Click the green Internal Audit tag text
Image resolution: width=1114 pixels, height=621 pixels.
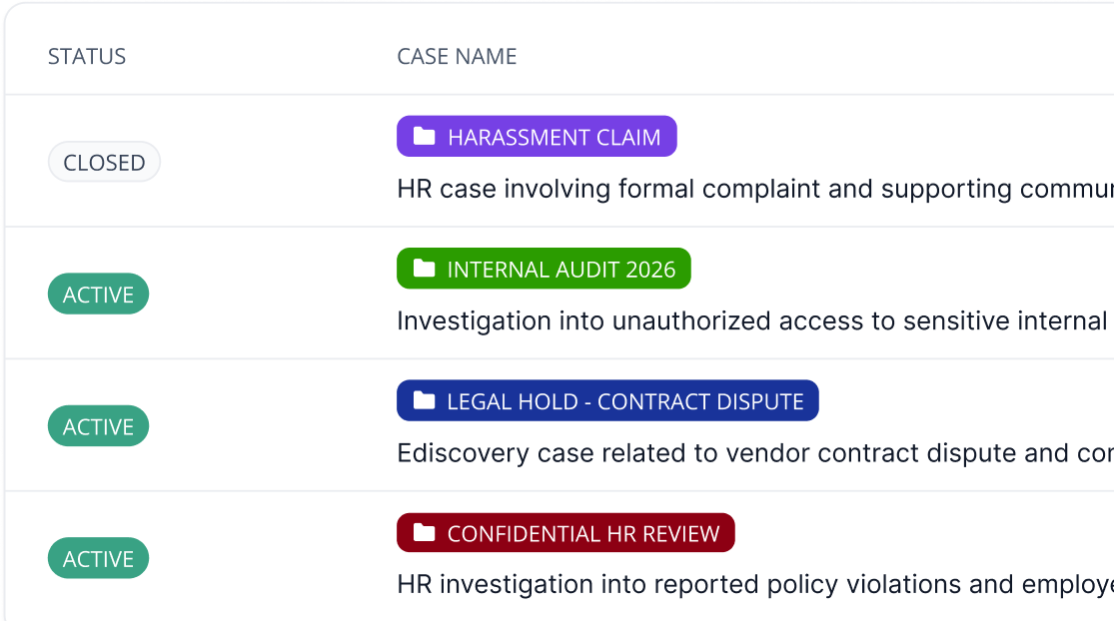click(x=561, y=269)
